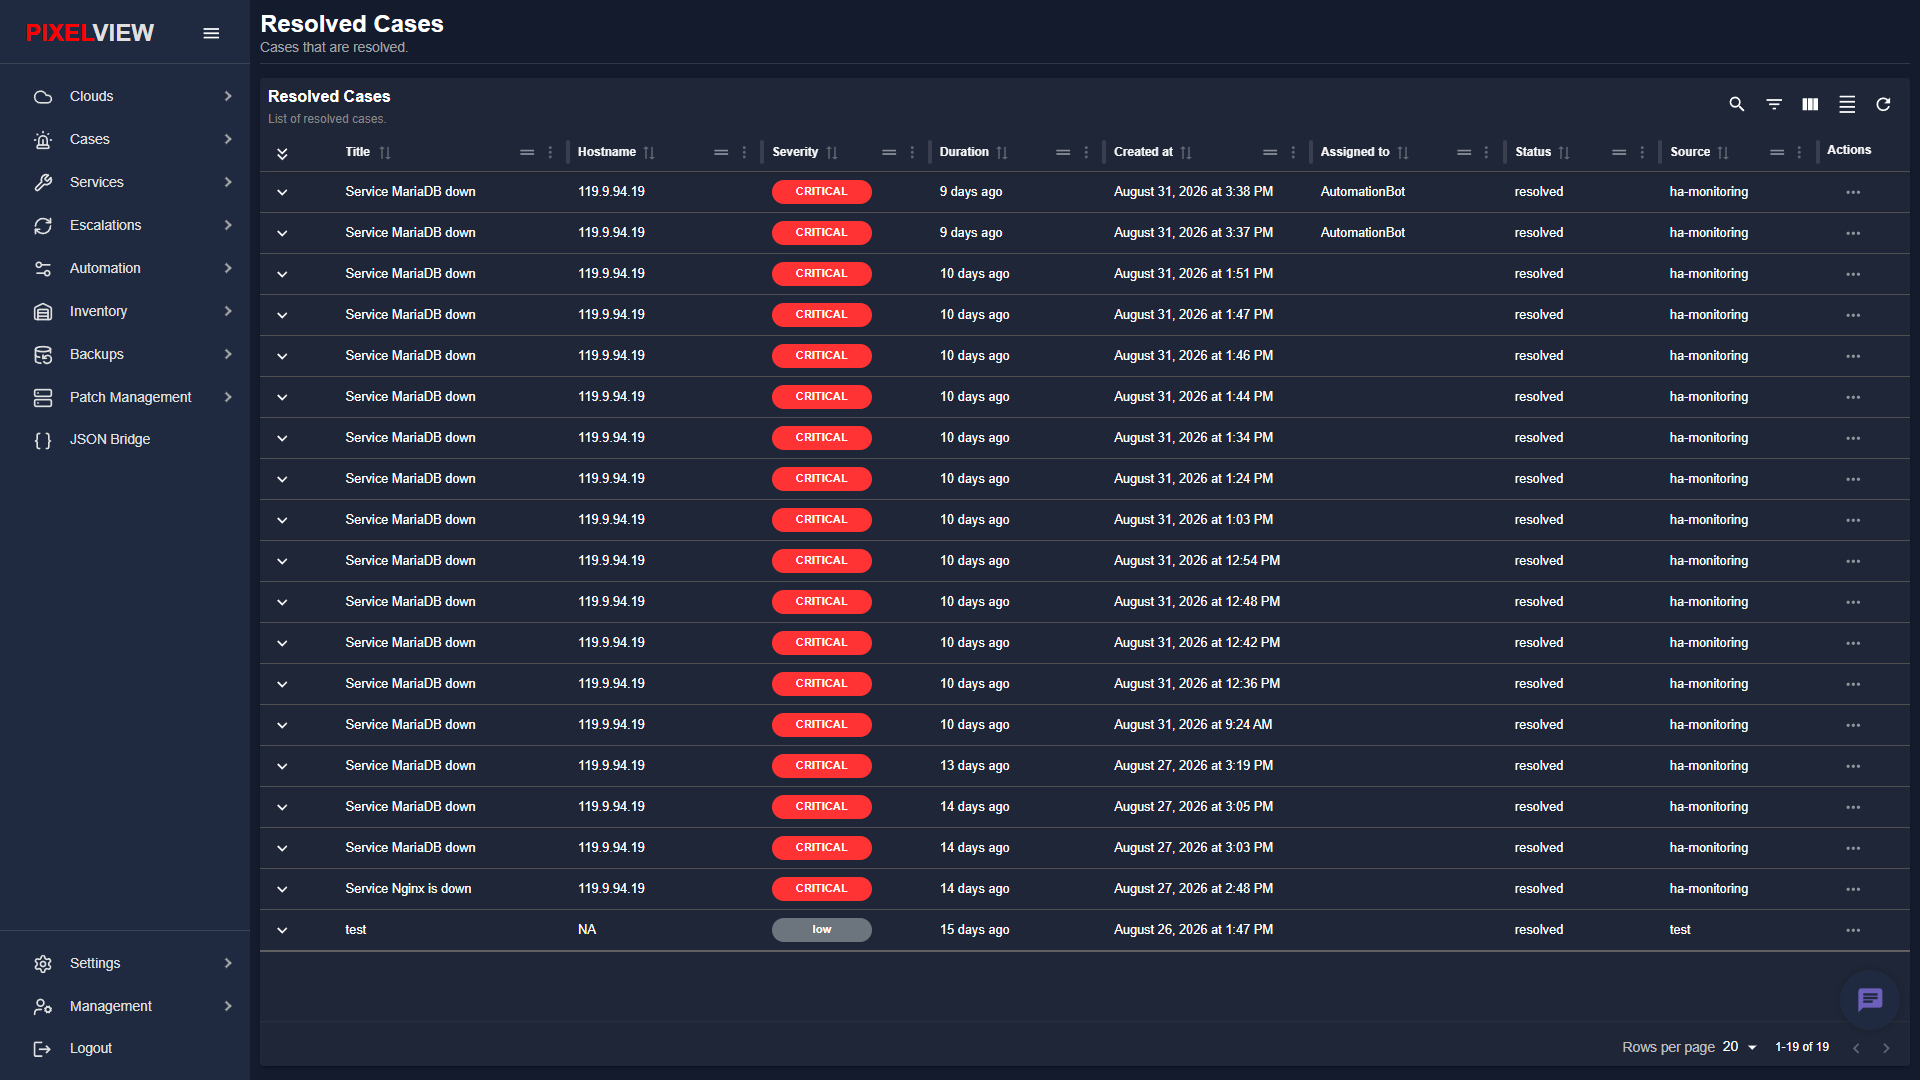The width and height of the screenshot is (1920, 1080).
Task: Expand all rows with the double chevron
Action: [282, 153]
